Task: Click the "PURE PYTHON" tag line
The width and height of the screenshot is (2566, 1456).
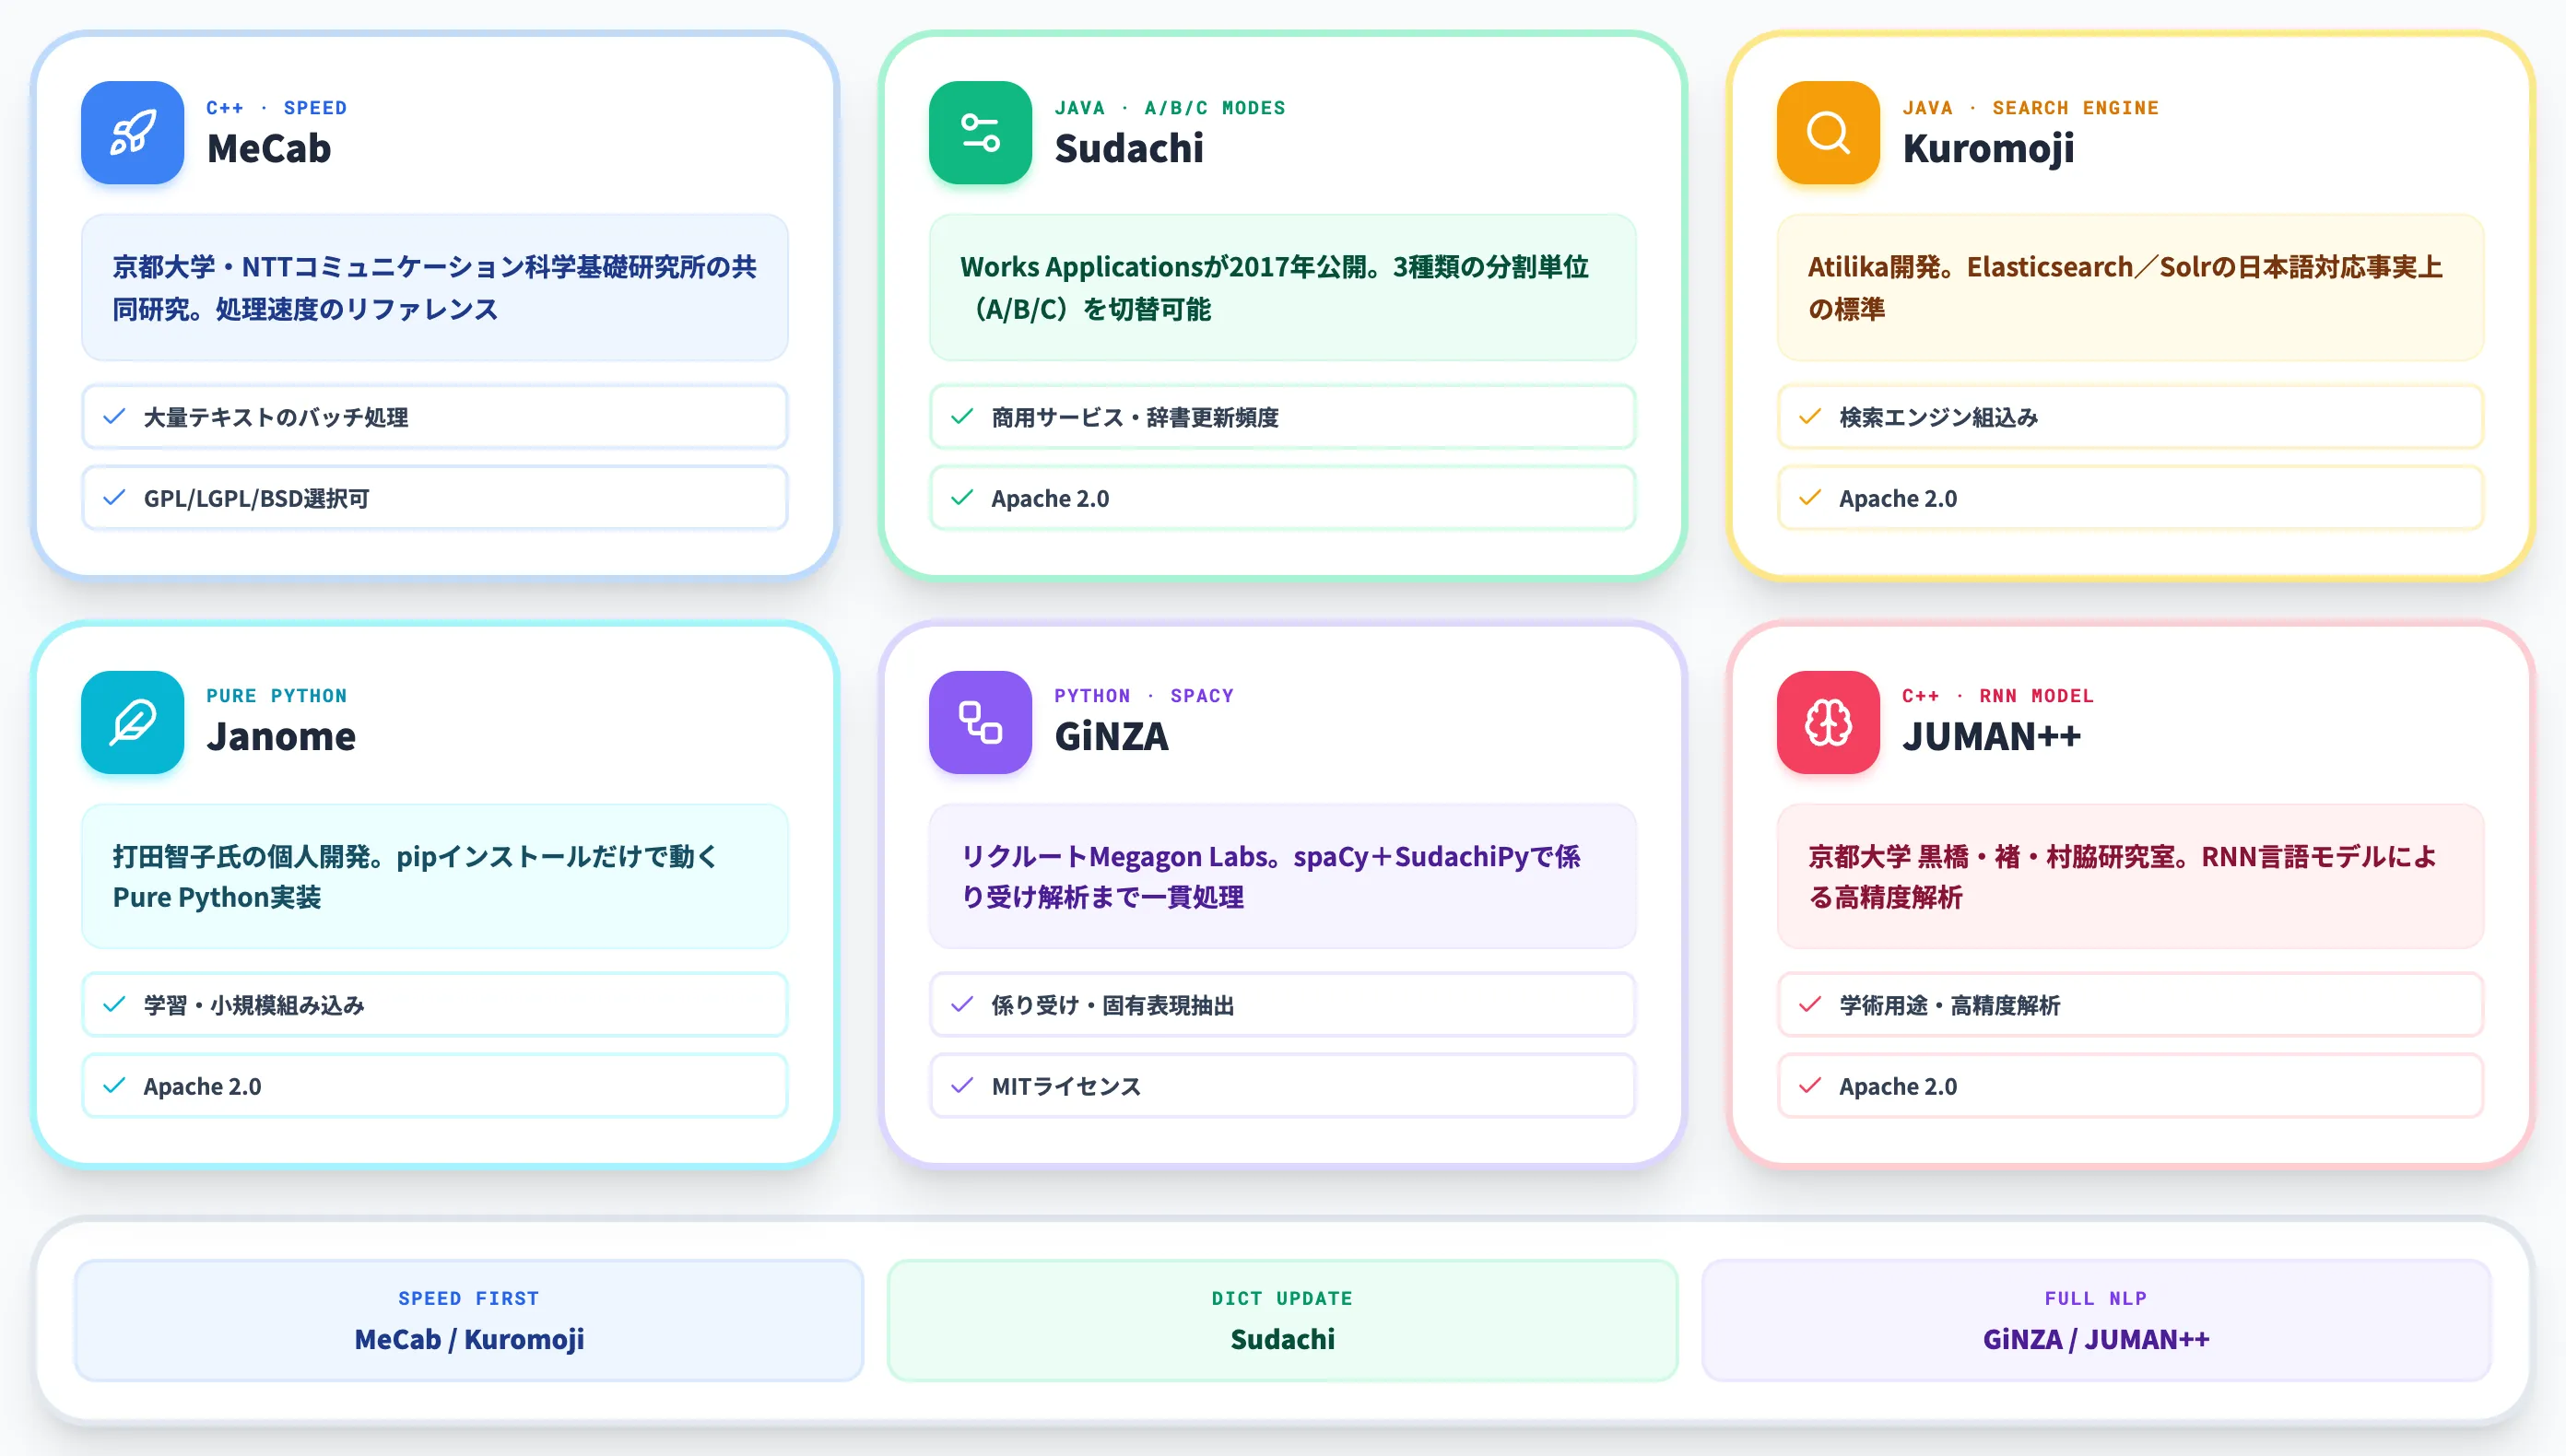Action: (277, 696)
